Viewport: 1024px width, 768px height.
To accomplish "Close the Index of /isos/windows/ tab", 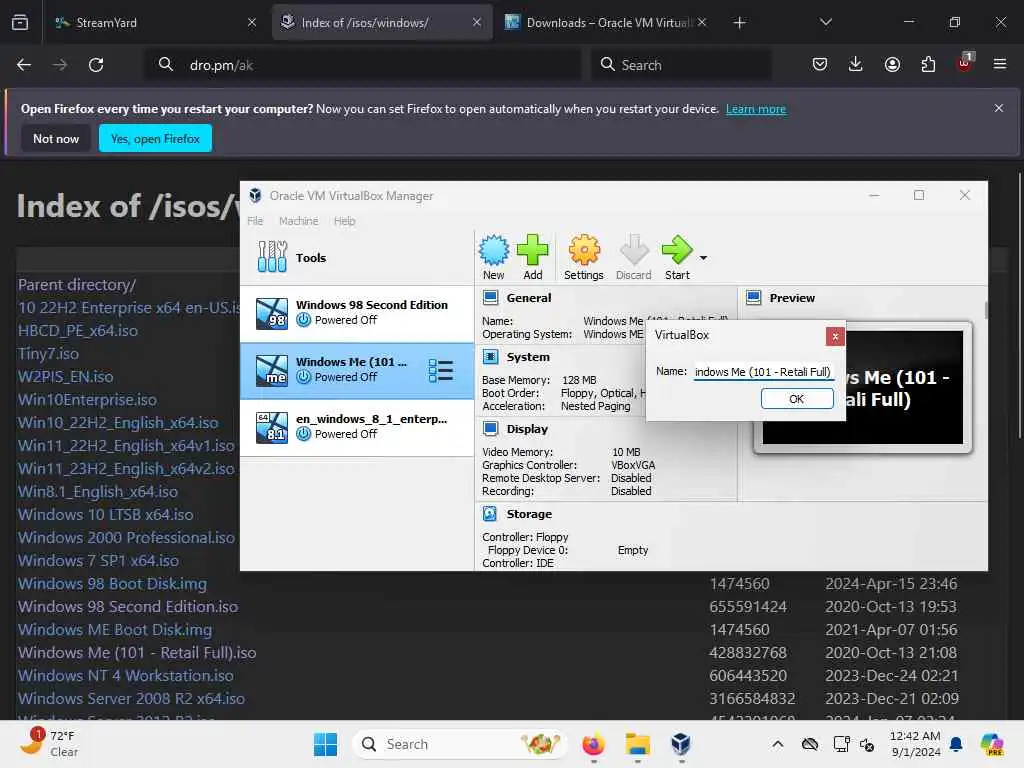I will [x=477, y=22].
